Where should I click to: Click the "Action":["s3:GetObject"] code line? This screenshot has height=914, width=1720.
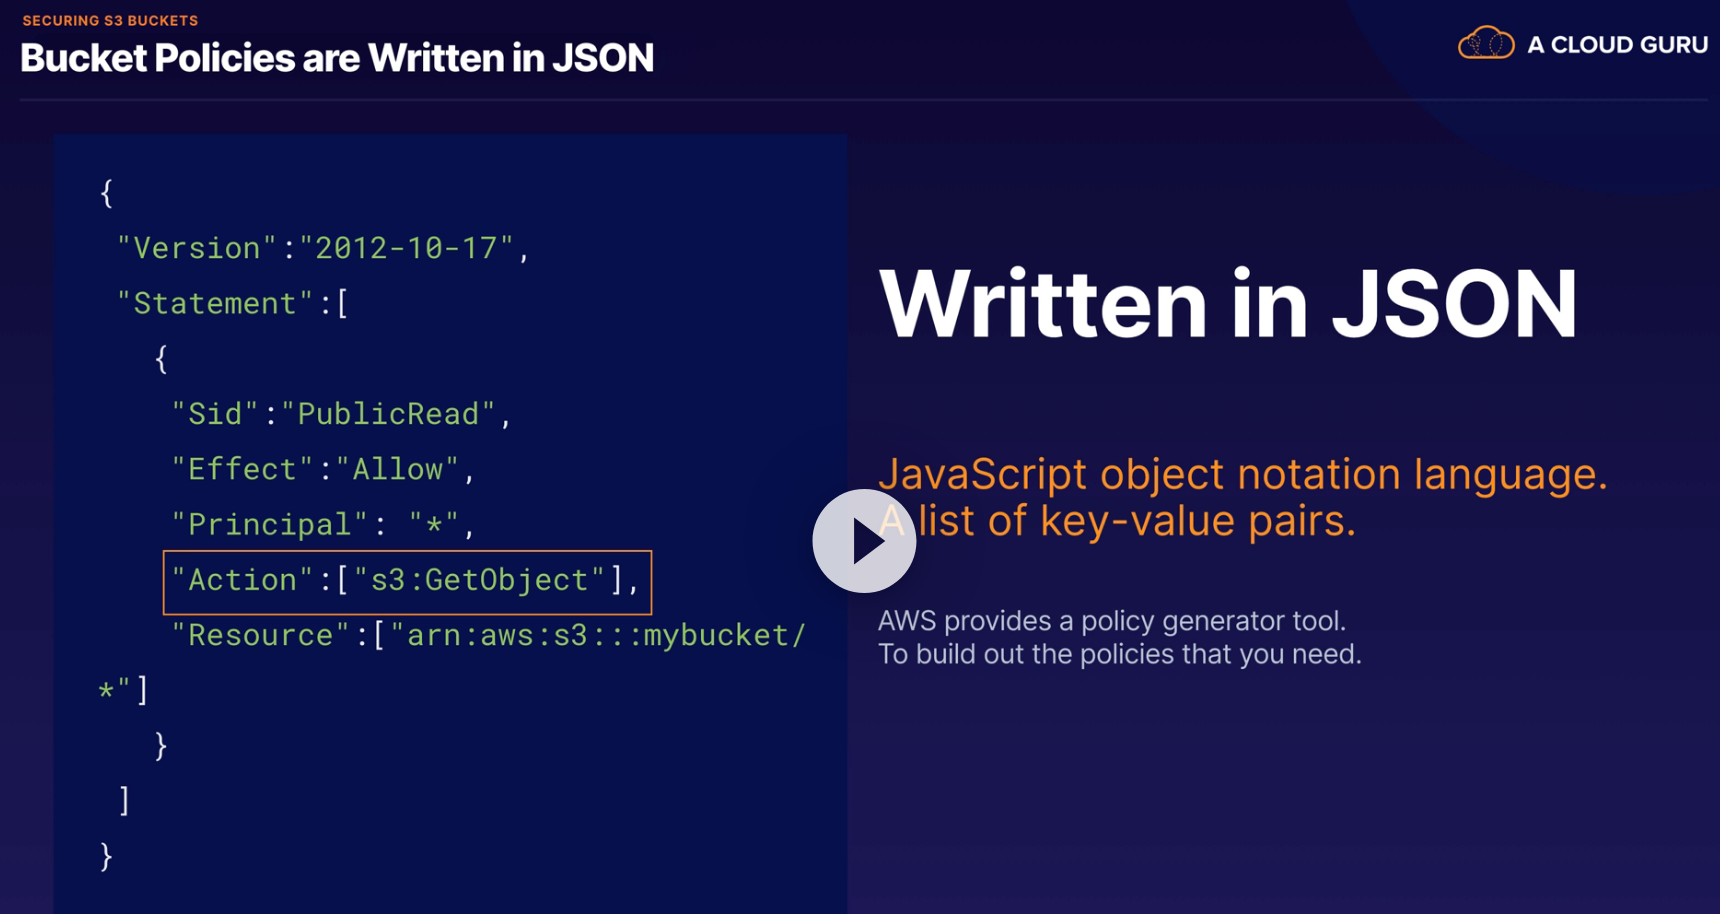(x=407, y=581)
